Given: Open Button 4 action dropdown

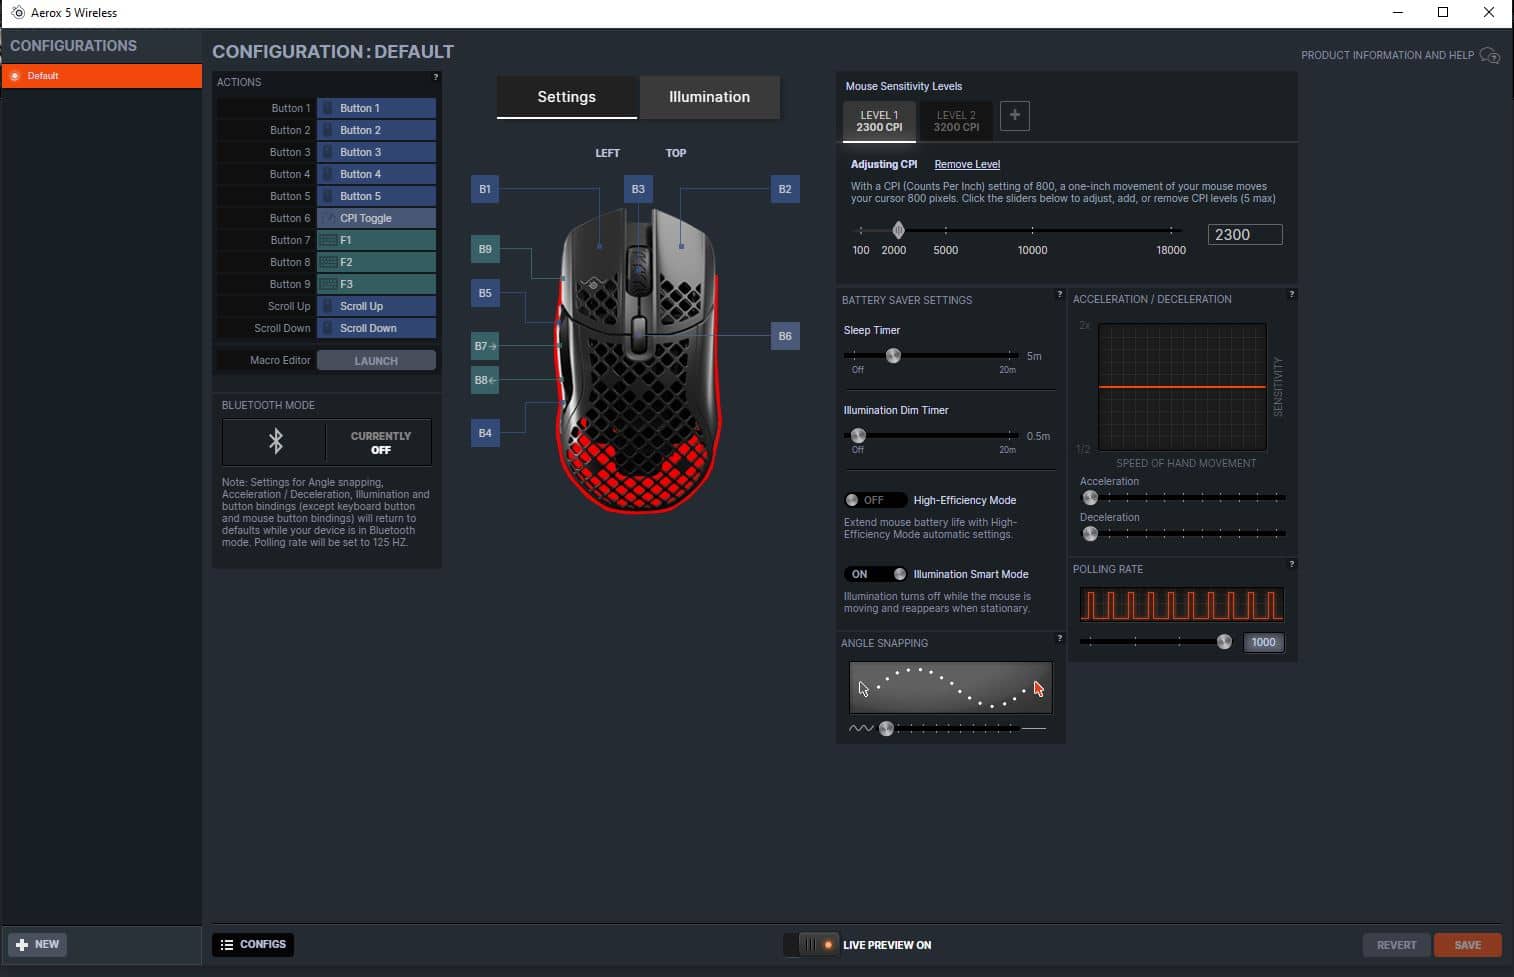Looking at the screenshot, I should [x=376, y=174].
